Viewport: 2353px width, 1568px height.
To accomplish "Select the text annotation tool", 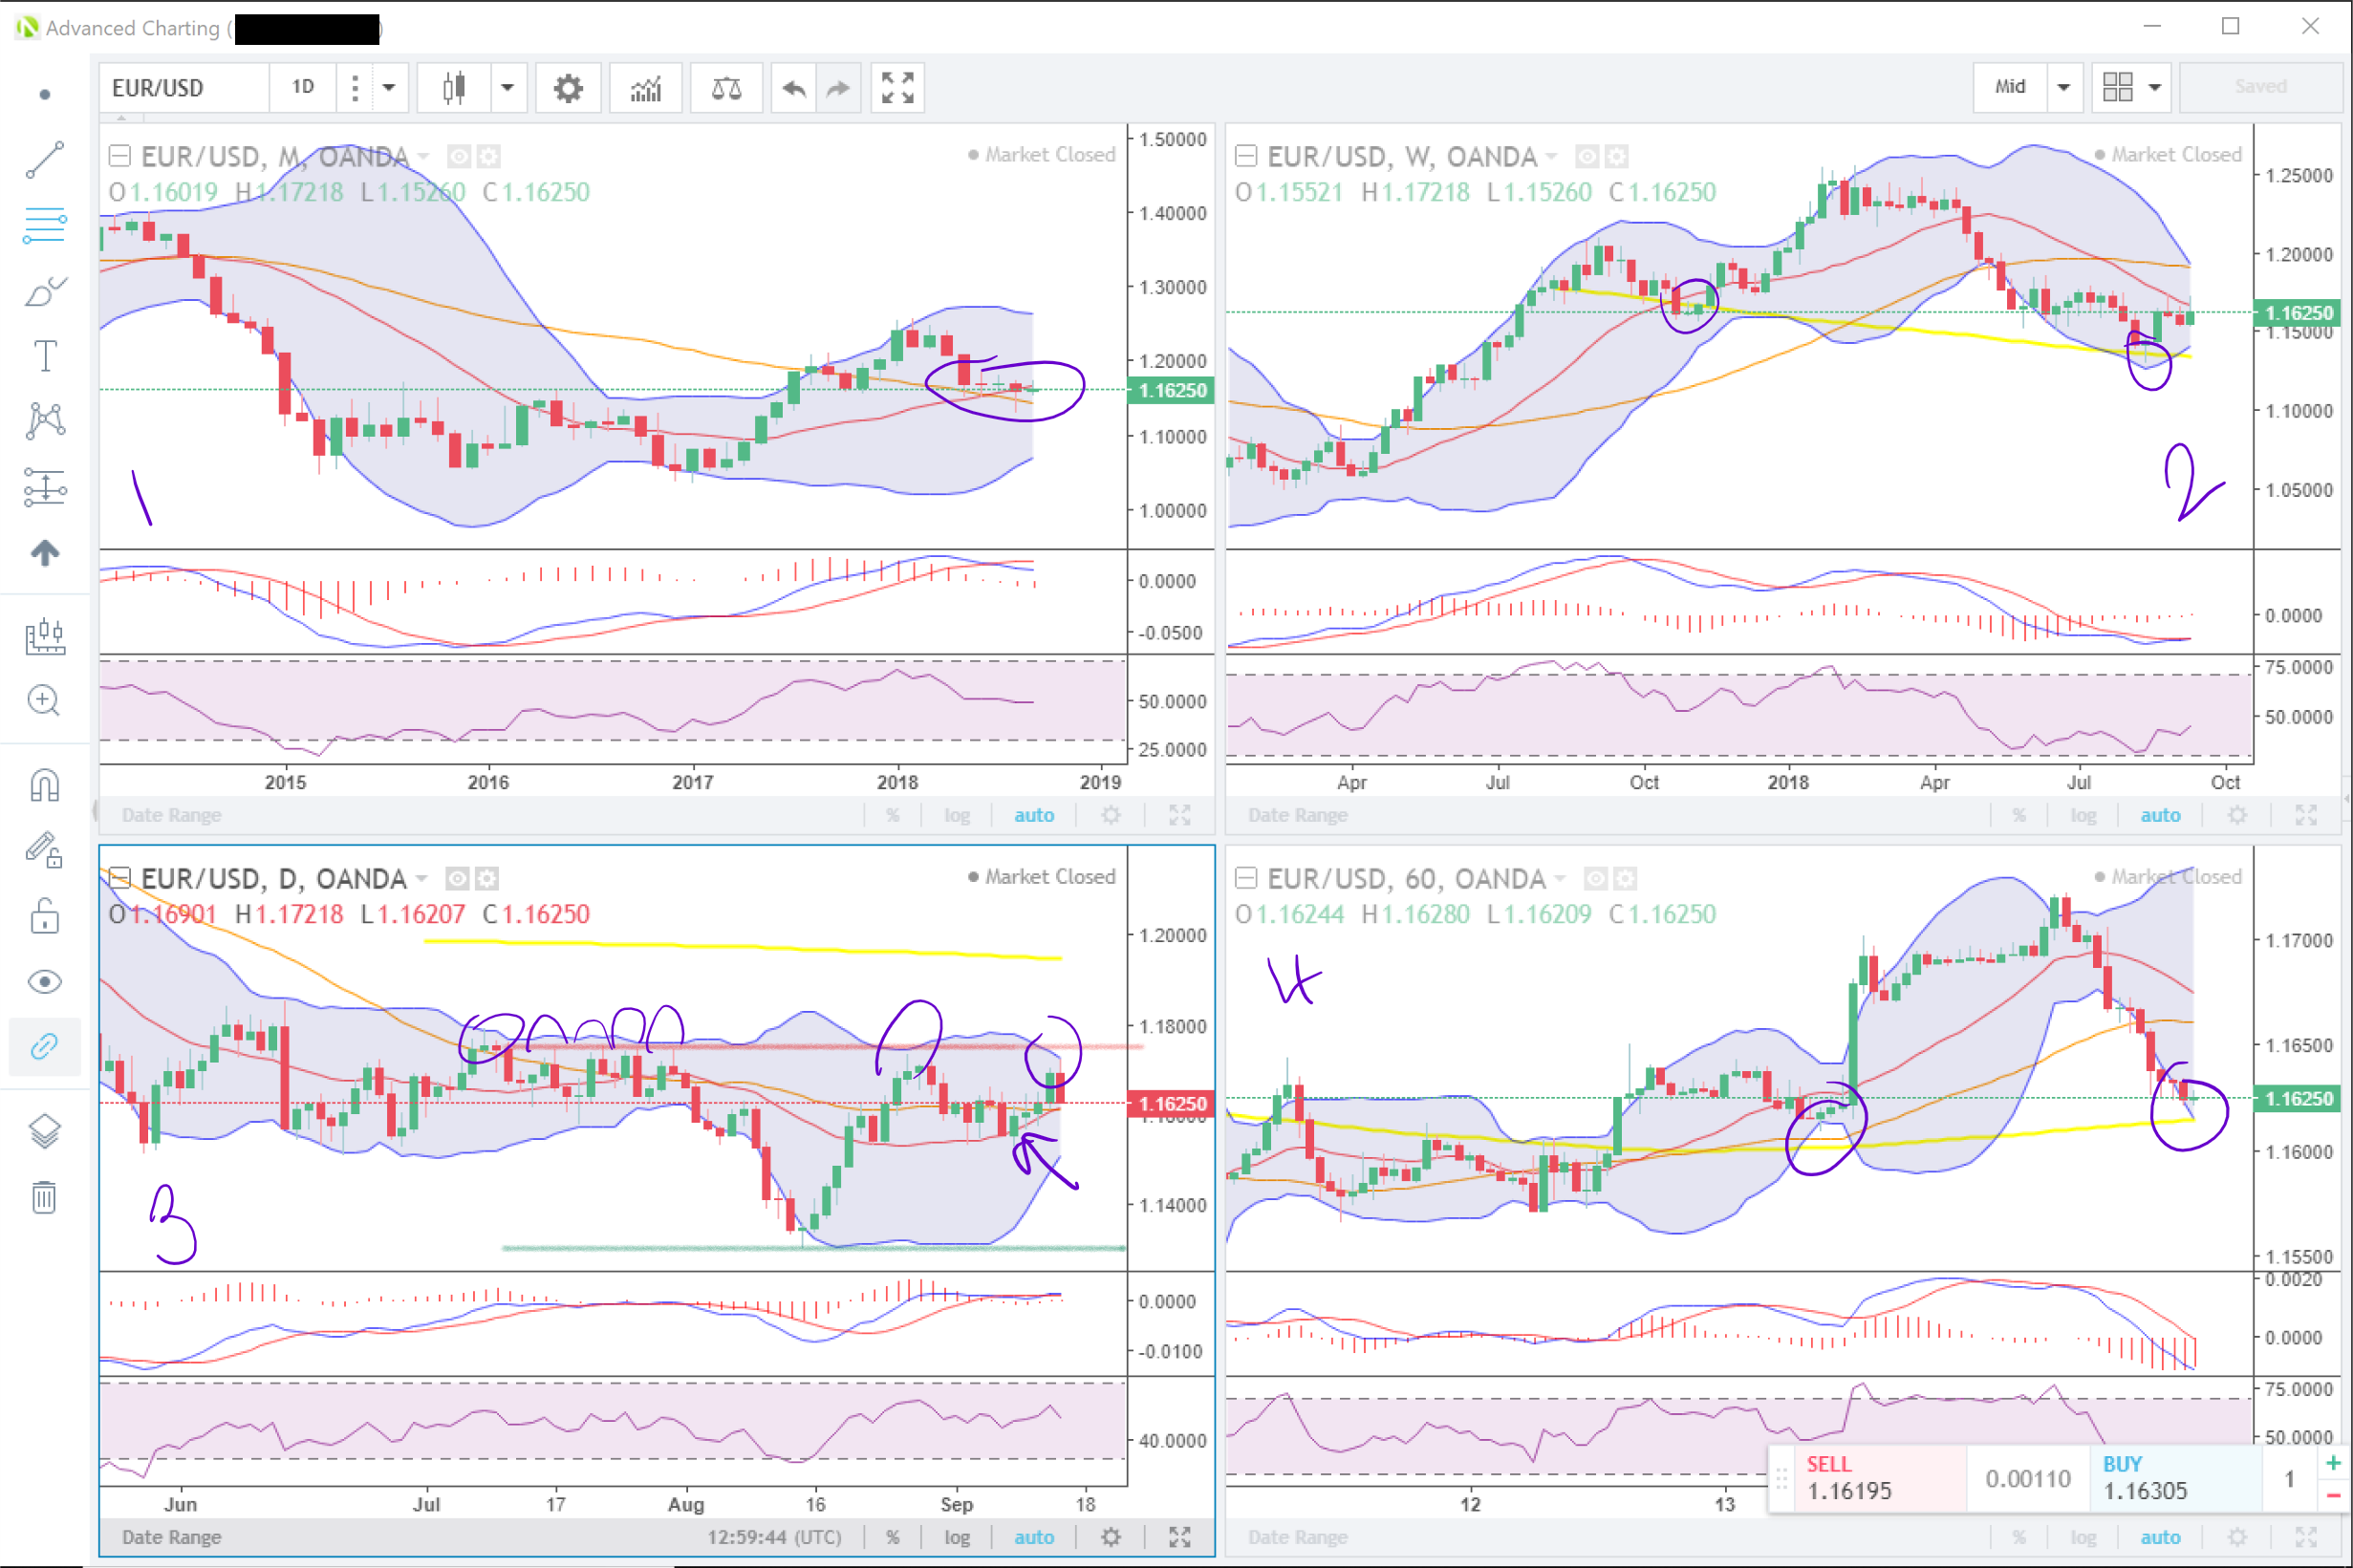I will click(x=45, y=356).
